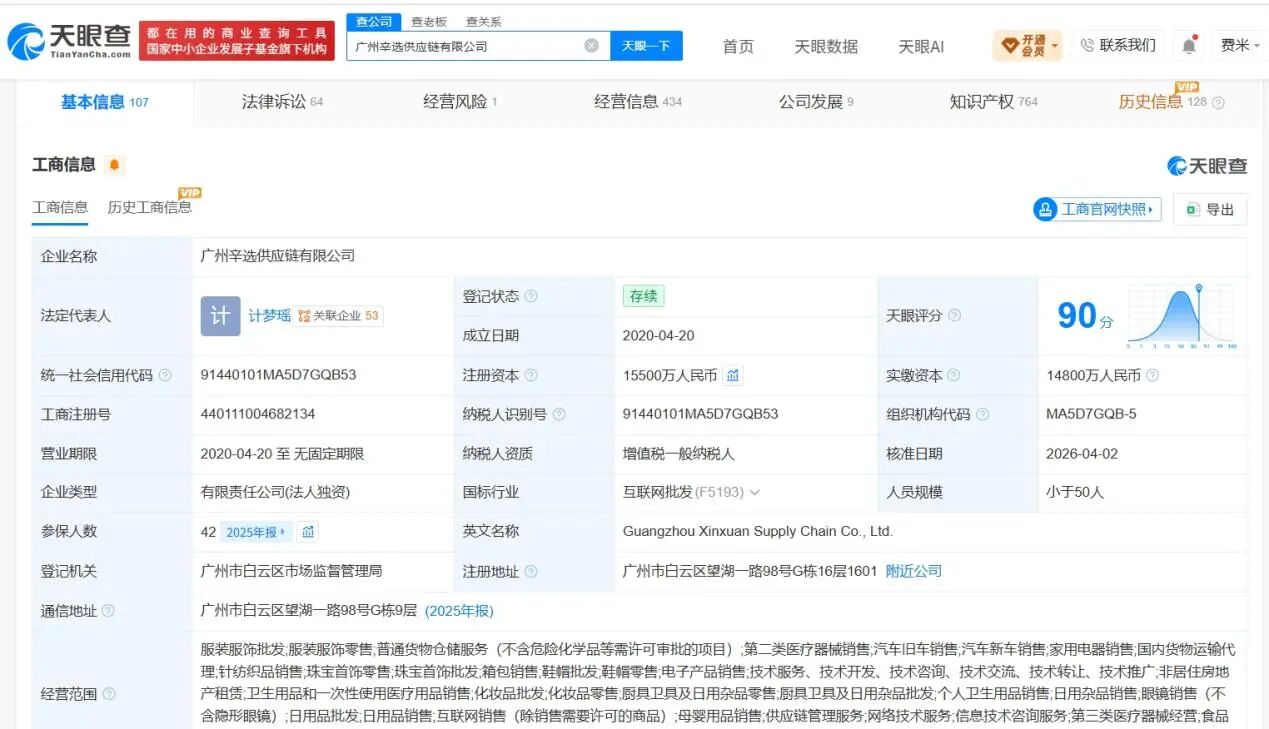Click the help icon next to 组织机构代码

point(983,414)
